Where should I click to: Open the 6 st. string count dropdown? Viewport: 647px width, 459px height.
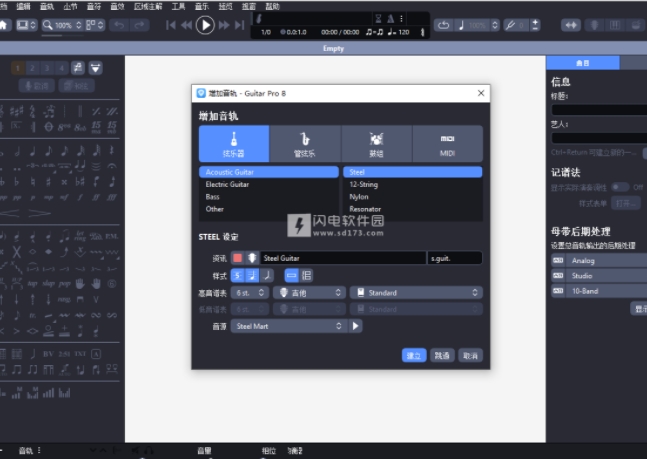coord(250,292)
